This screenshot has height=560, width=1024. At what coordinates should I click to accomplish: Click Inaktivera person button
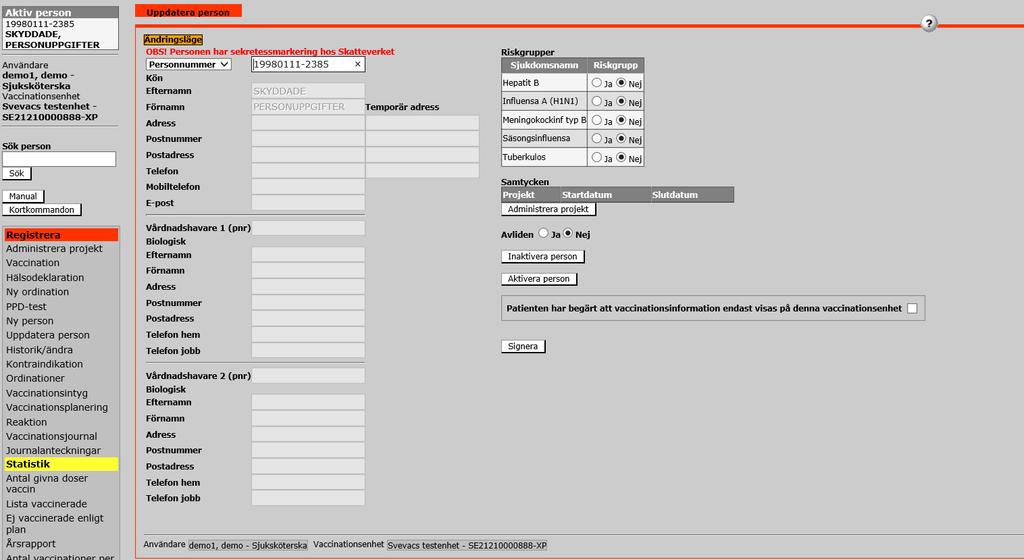click(543, 257)
